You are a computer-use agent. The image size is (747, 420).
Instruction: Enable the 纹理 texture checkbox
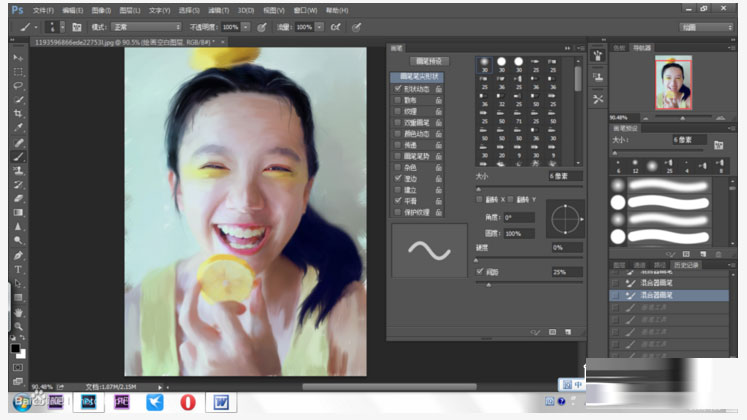(398, 111)
